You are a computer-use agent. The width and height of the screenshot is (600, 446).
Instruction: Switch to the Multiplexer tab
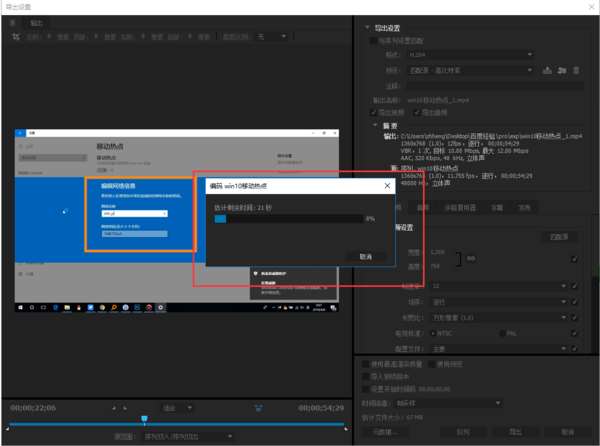pos(460,208)
